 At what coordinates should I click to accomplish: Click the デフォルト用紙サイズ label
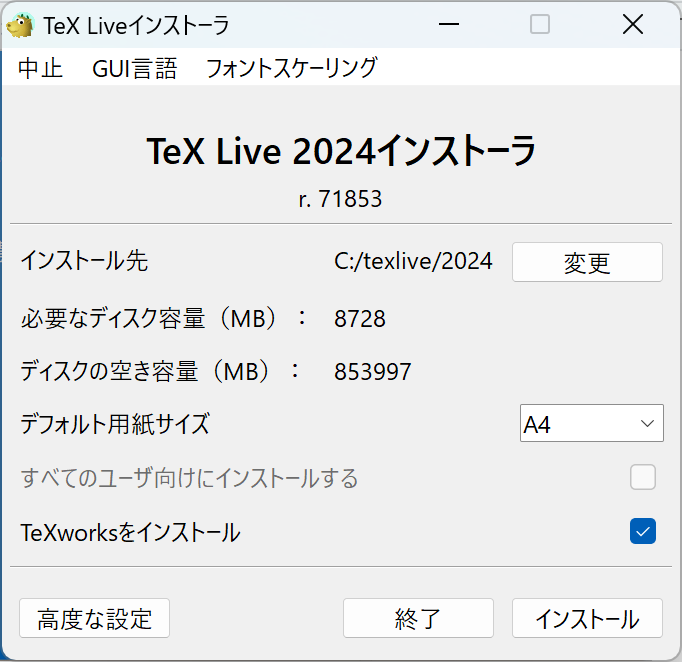coord(115,423)
